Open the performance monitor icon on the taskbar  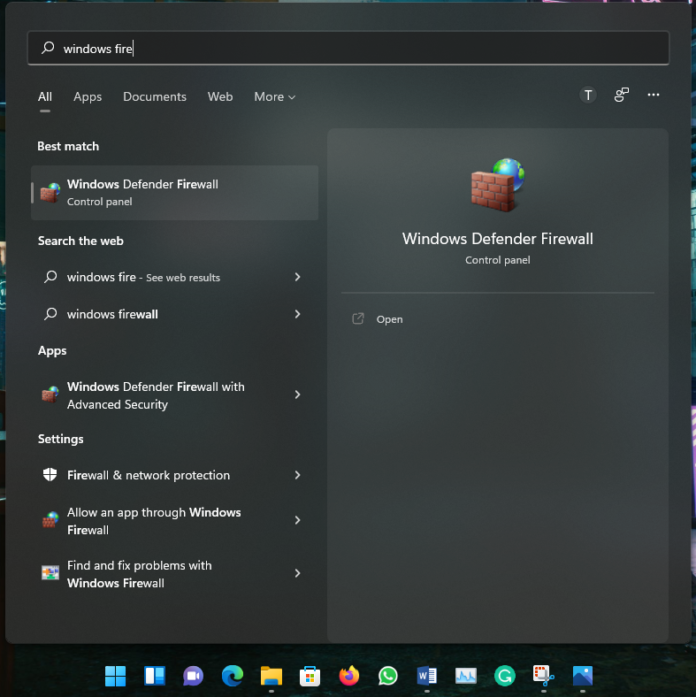(x=466, y=676)
